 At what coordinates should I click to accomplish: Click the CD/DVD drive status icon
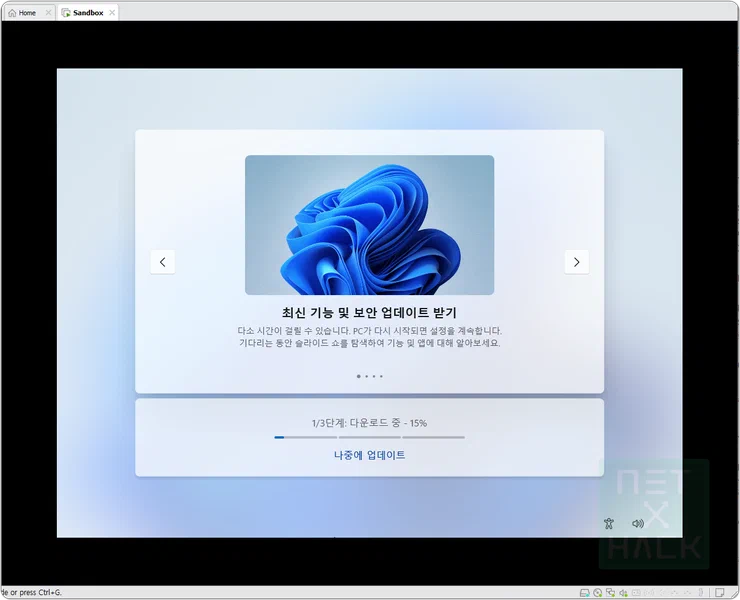[x=597, y=592]
